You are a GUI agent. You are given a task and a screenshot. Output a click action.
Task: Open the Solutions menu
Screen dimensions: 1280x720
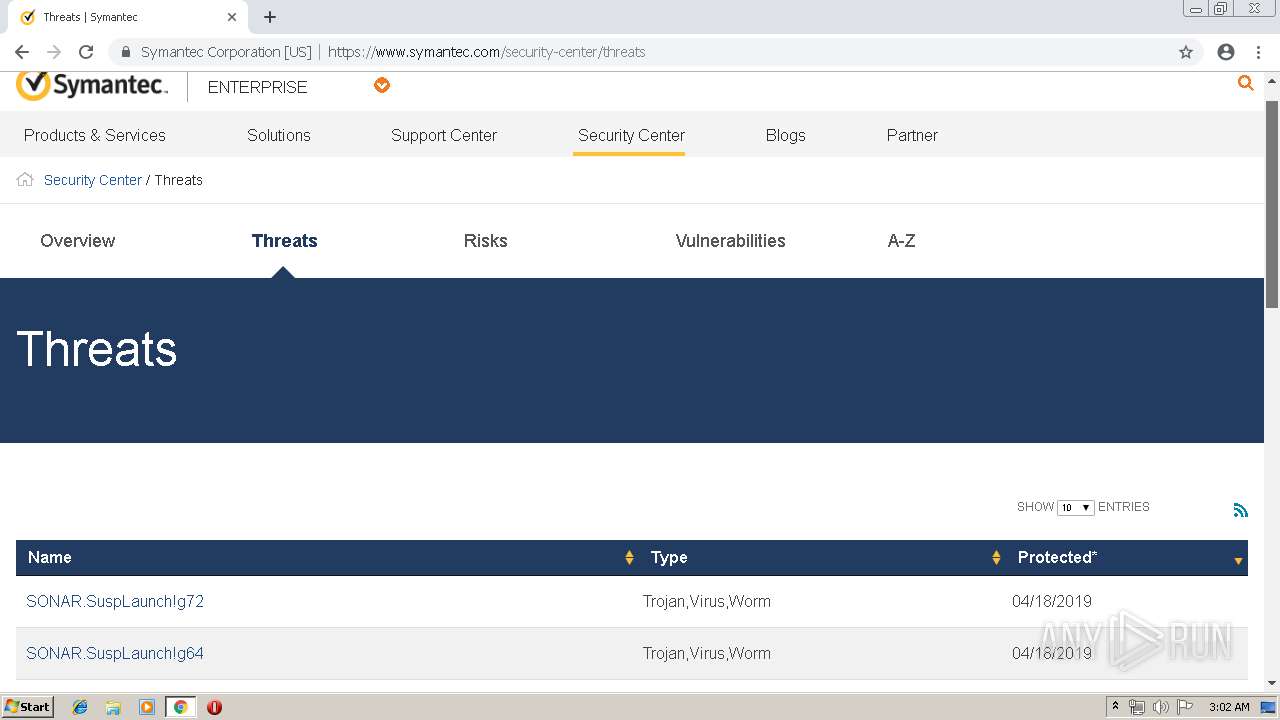tap(279, 135)
